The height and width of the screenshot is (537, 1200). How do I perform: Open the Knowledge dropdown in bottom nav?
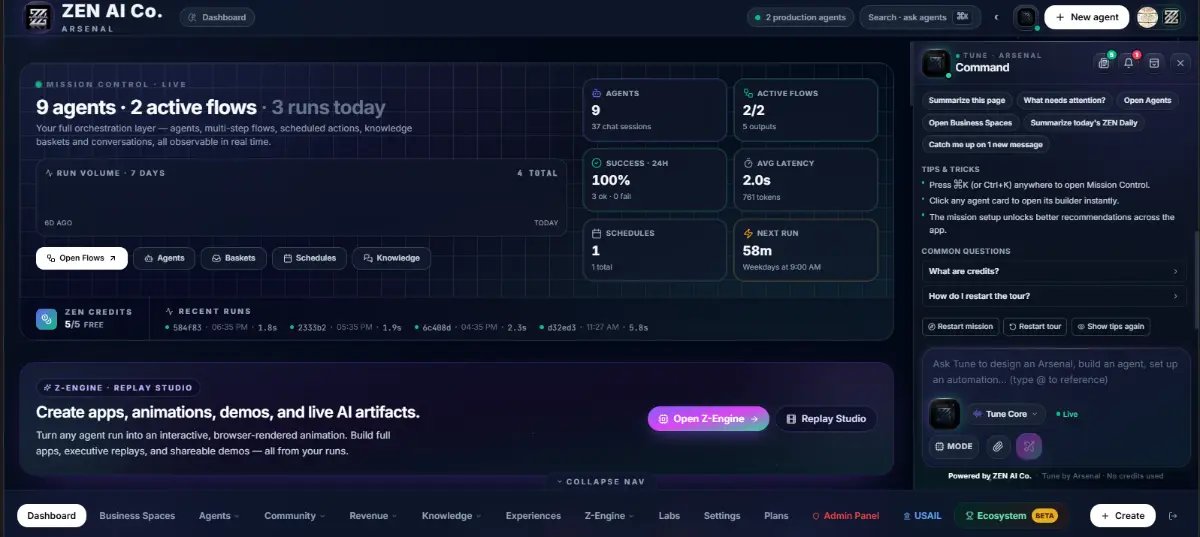[x=451, y=516]
